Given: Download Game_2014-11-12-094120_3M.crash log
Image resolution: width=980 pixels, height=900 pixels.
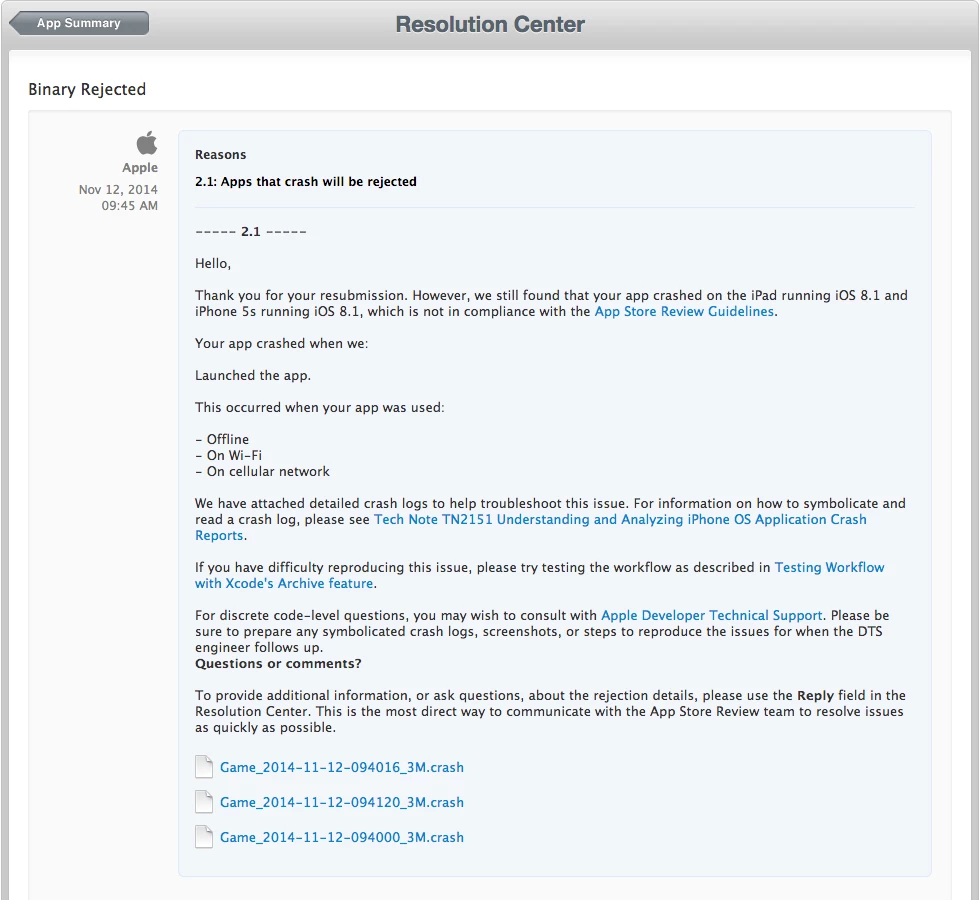Looking at the screenshot, I should [x=342, y=802].
